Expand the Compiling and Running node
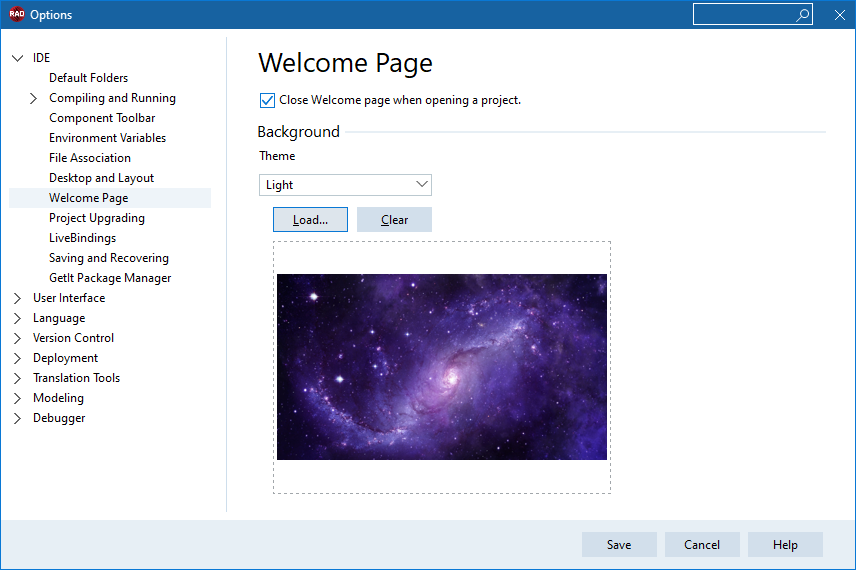Screen dimensions: 856x570 point(33,98)
